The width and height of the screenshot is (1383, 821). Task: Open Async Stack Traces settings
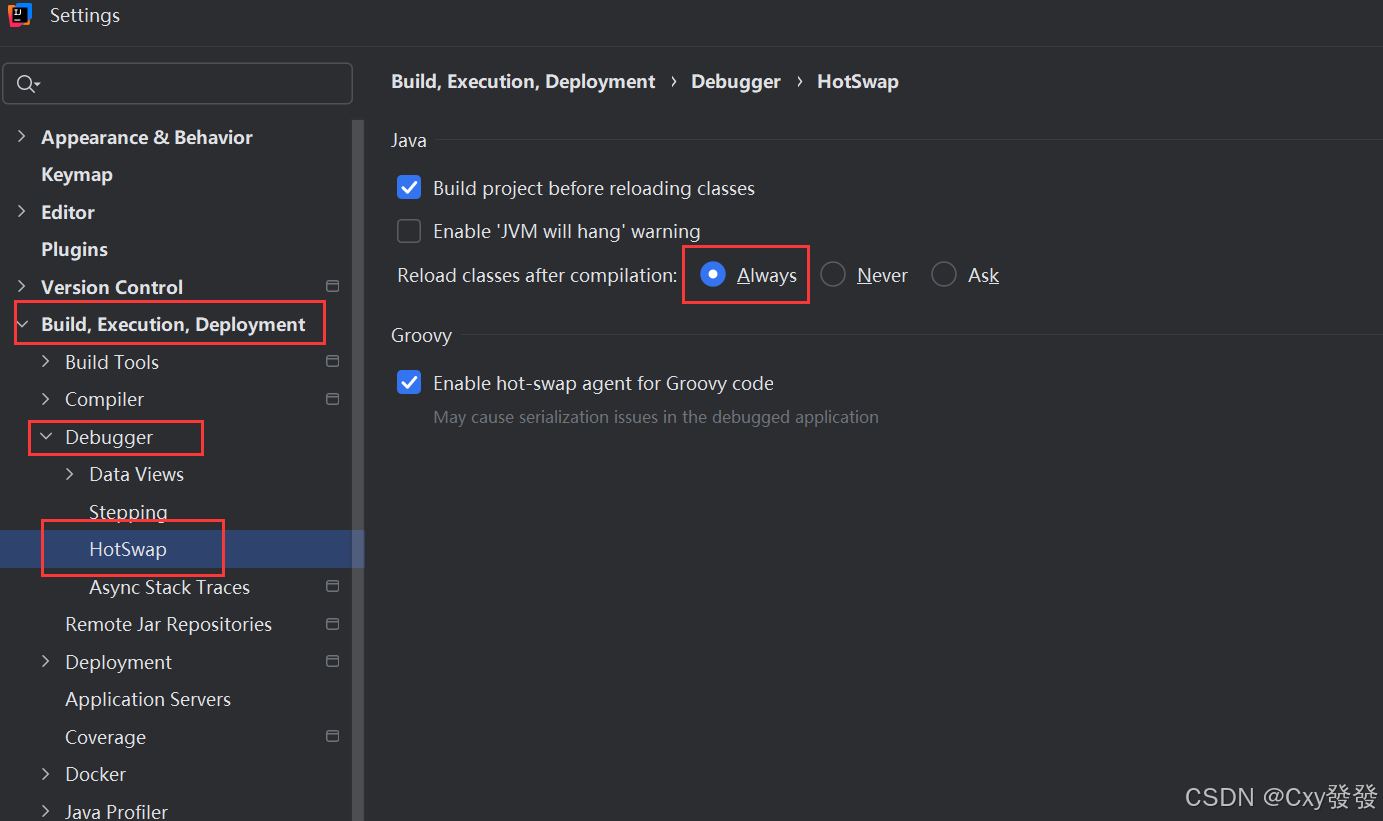coord(169,587)
